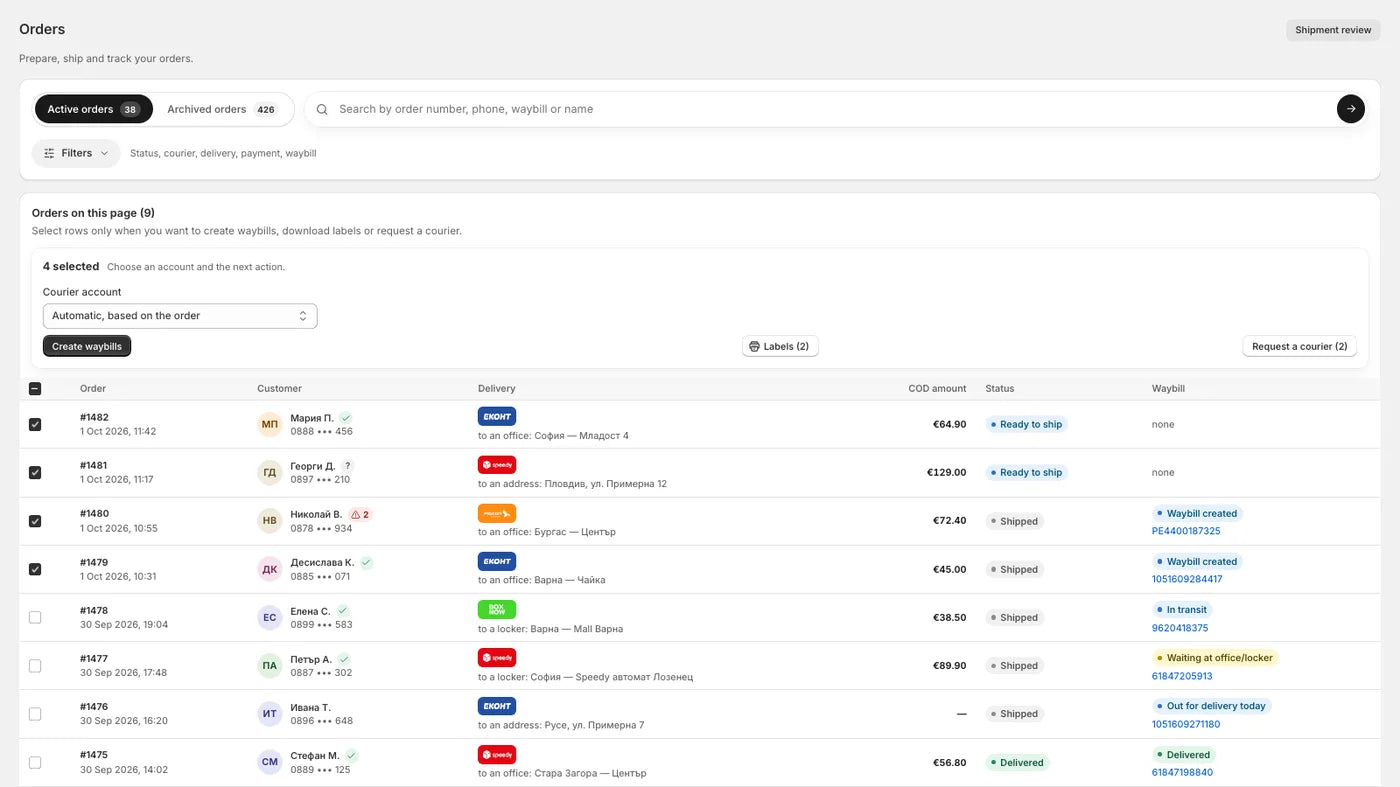Click the verified checkmark next to Десислава К.
The height and width of the screenshot is (787, 1400).
tap(366, 563)
